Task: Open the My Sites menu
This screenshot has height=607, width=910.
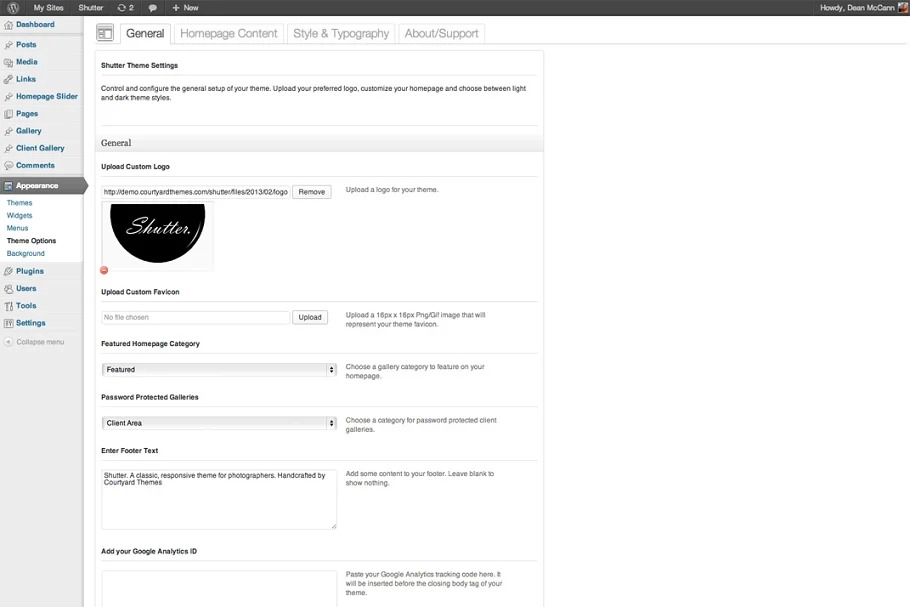Action: point(48,7)
